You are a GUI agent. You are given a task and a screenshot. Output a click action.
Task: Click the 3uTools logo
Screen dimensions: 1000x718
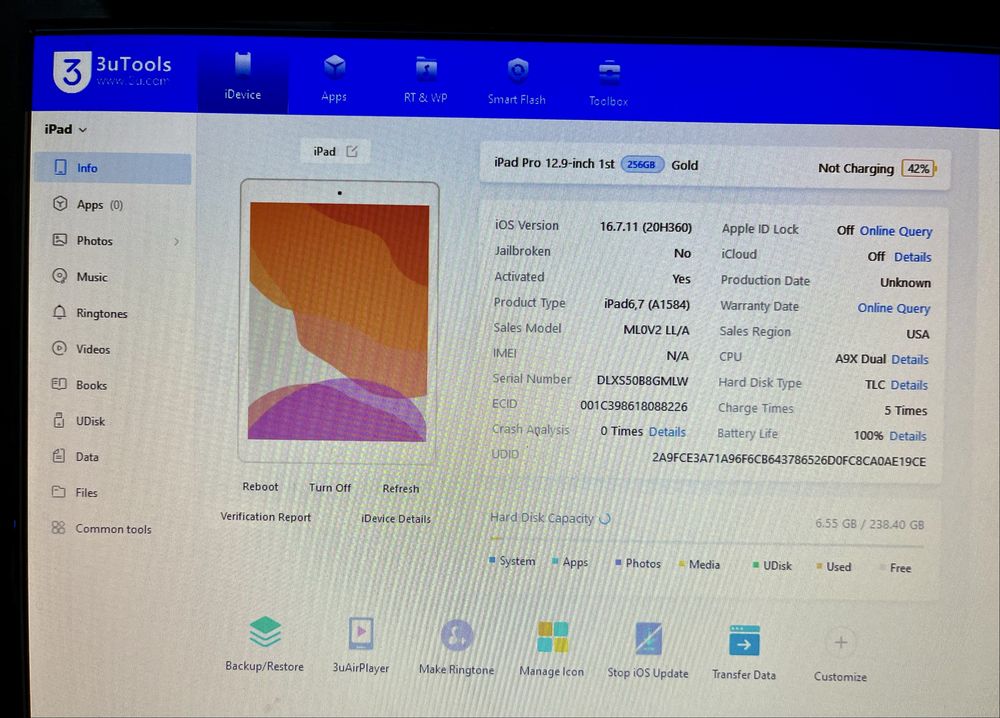click(112, 71)
